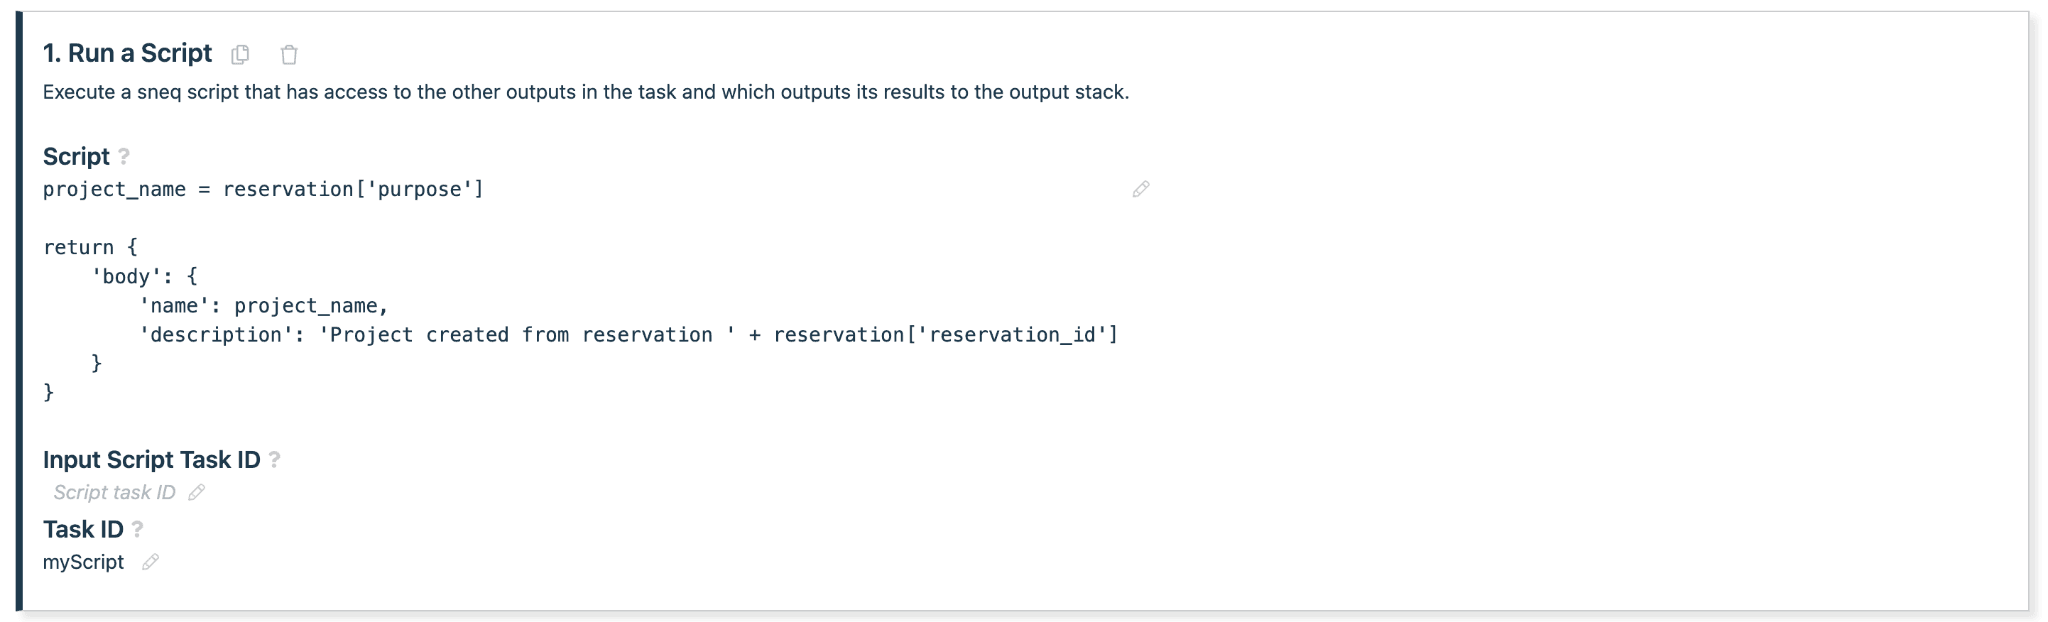This screenshot has height=622, width=2048.
Task: Click the pencil beside Script task ID
Action: tap(197, 492)
